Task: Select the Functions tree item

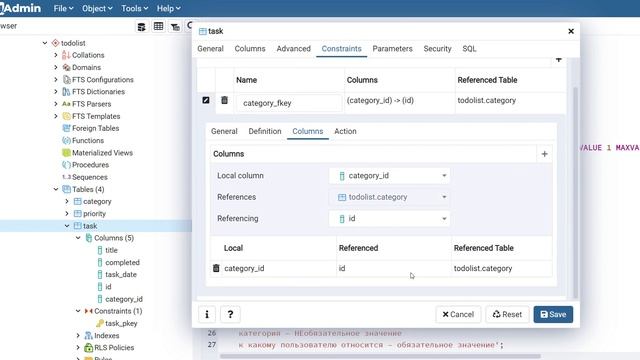Action: tap(88, 140)
